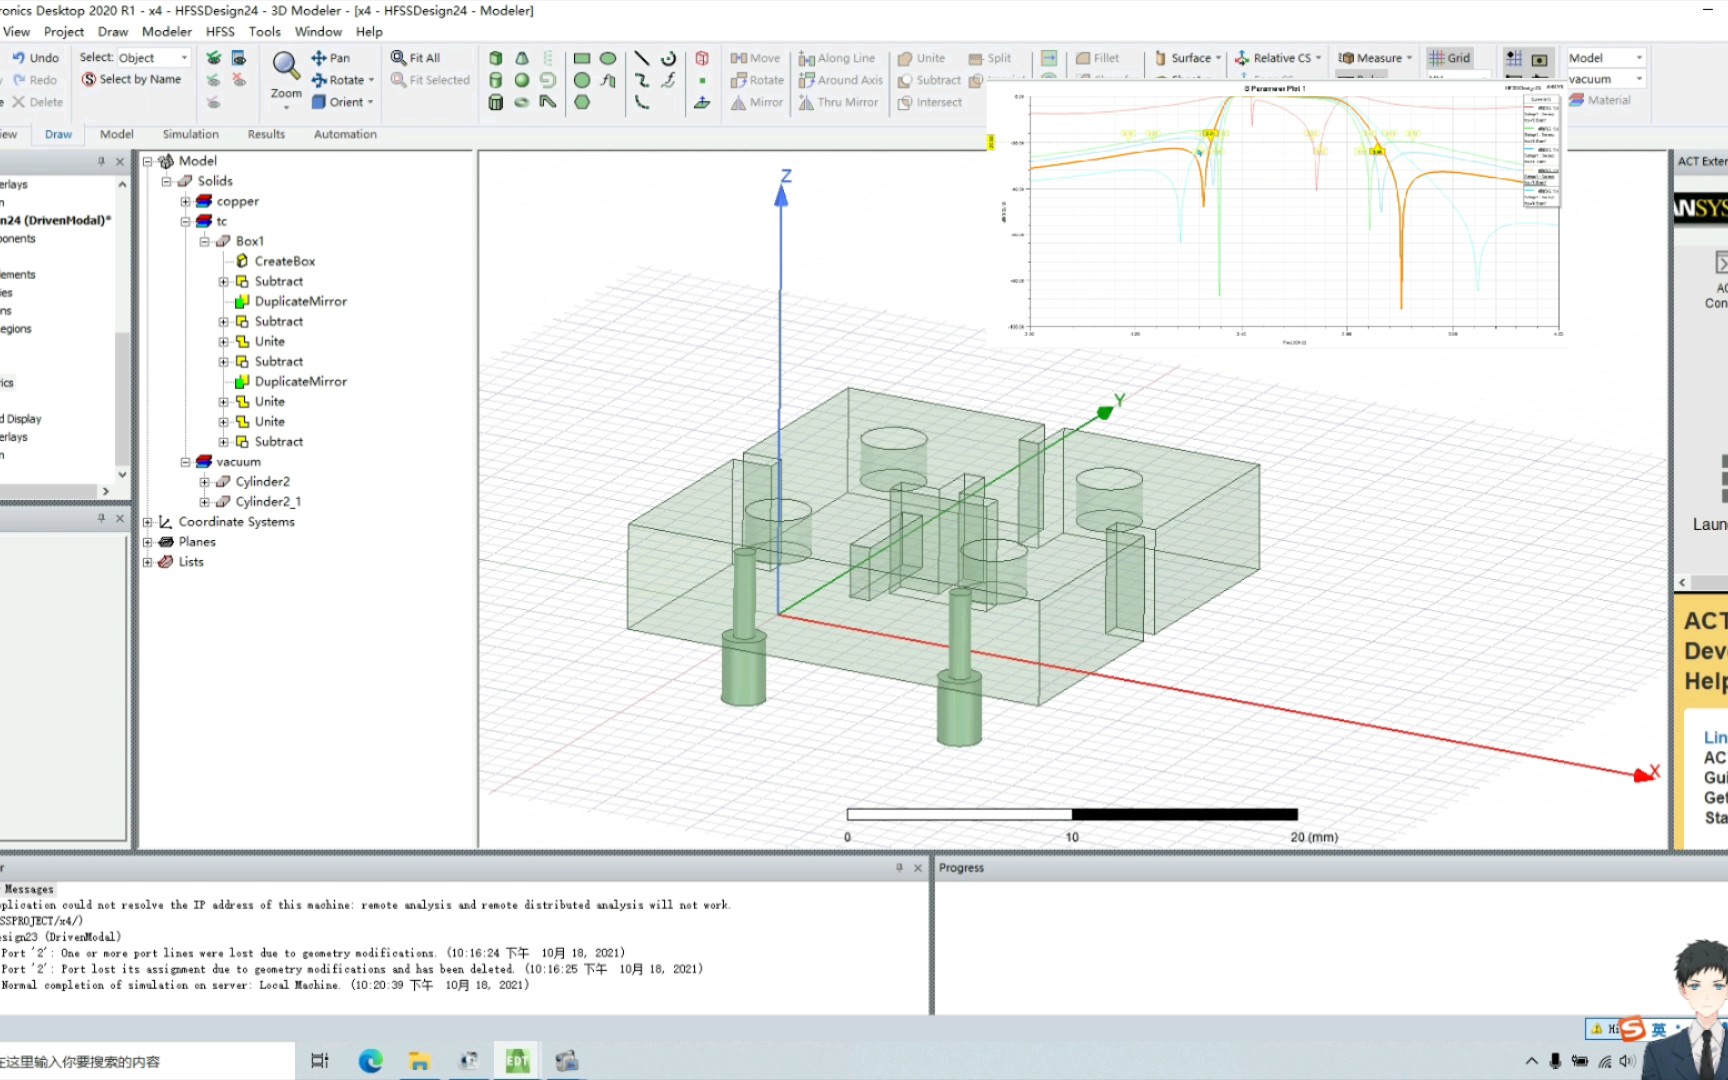The width and height of the screenshot is (1728, 1080).
Task: Draw a spline tool icon
Action: point(642,80)
